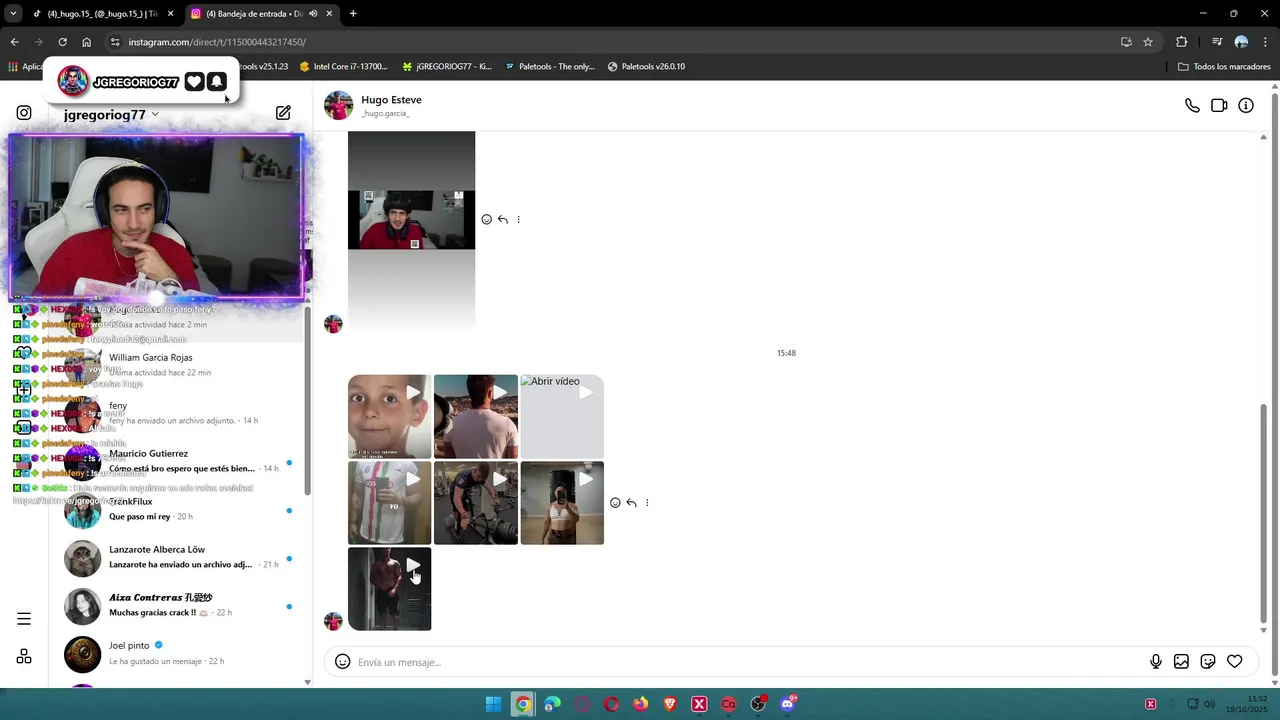1280x720 pixels.
Task: Open the Instagram home logo icon
Action: (x=24, y=113)
